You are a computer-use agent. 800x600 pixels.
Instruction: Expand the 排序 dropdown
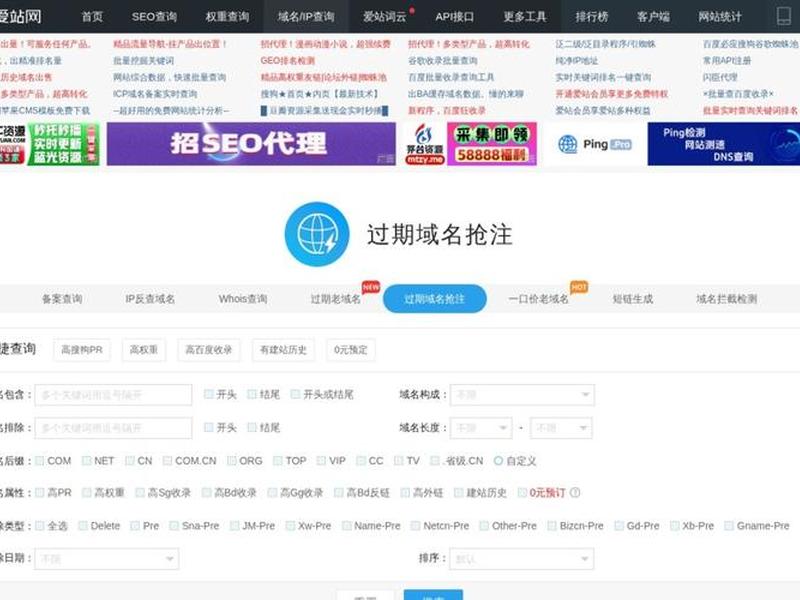point(521,559)
